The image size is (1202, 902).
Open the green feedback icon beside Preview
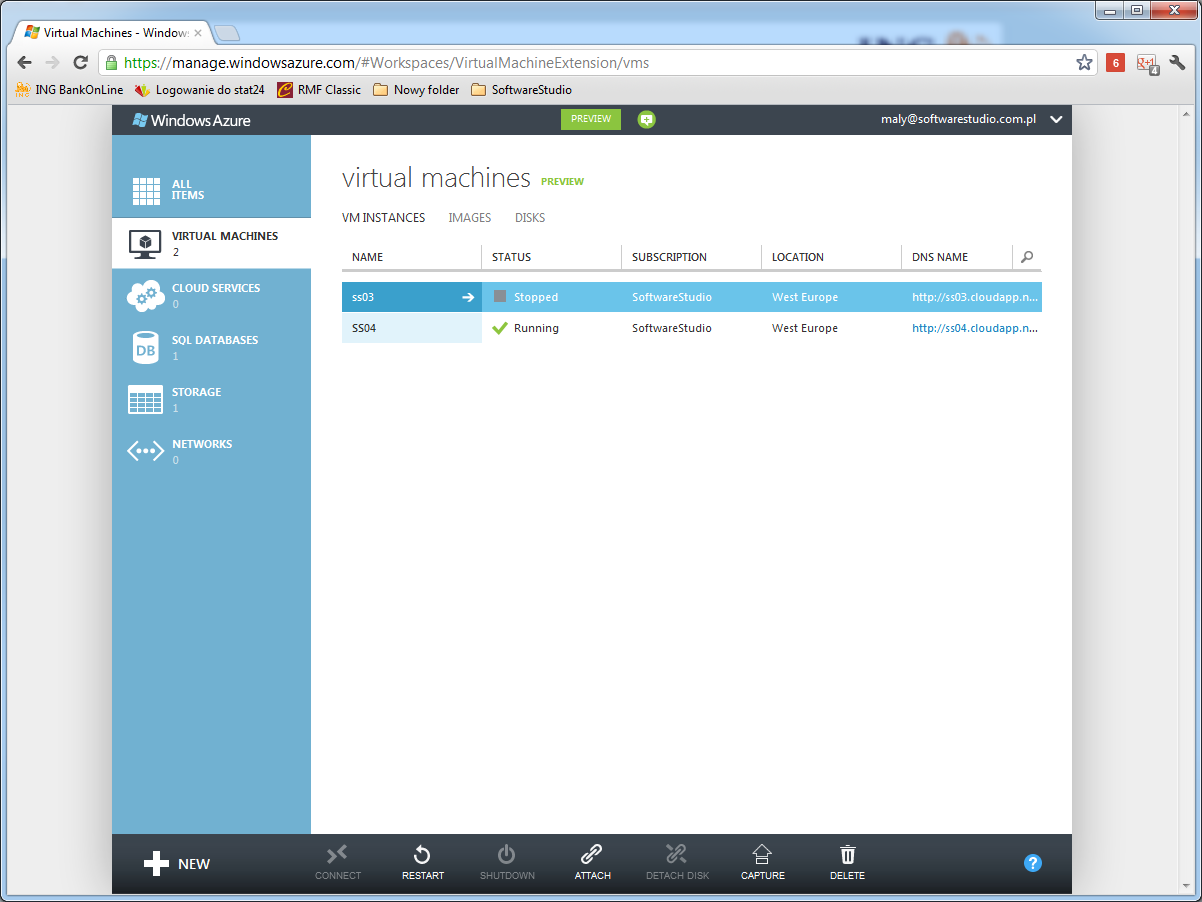pyautogui.click(x=646, y=120)
